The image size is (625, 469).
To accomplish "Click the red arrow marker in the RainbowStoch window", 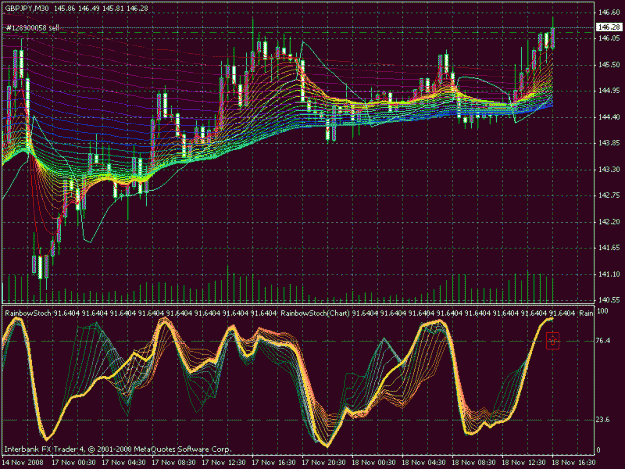I will (x=552, y=341).
